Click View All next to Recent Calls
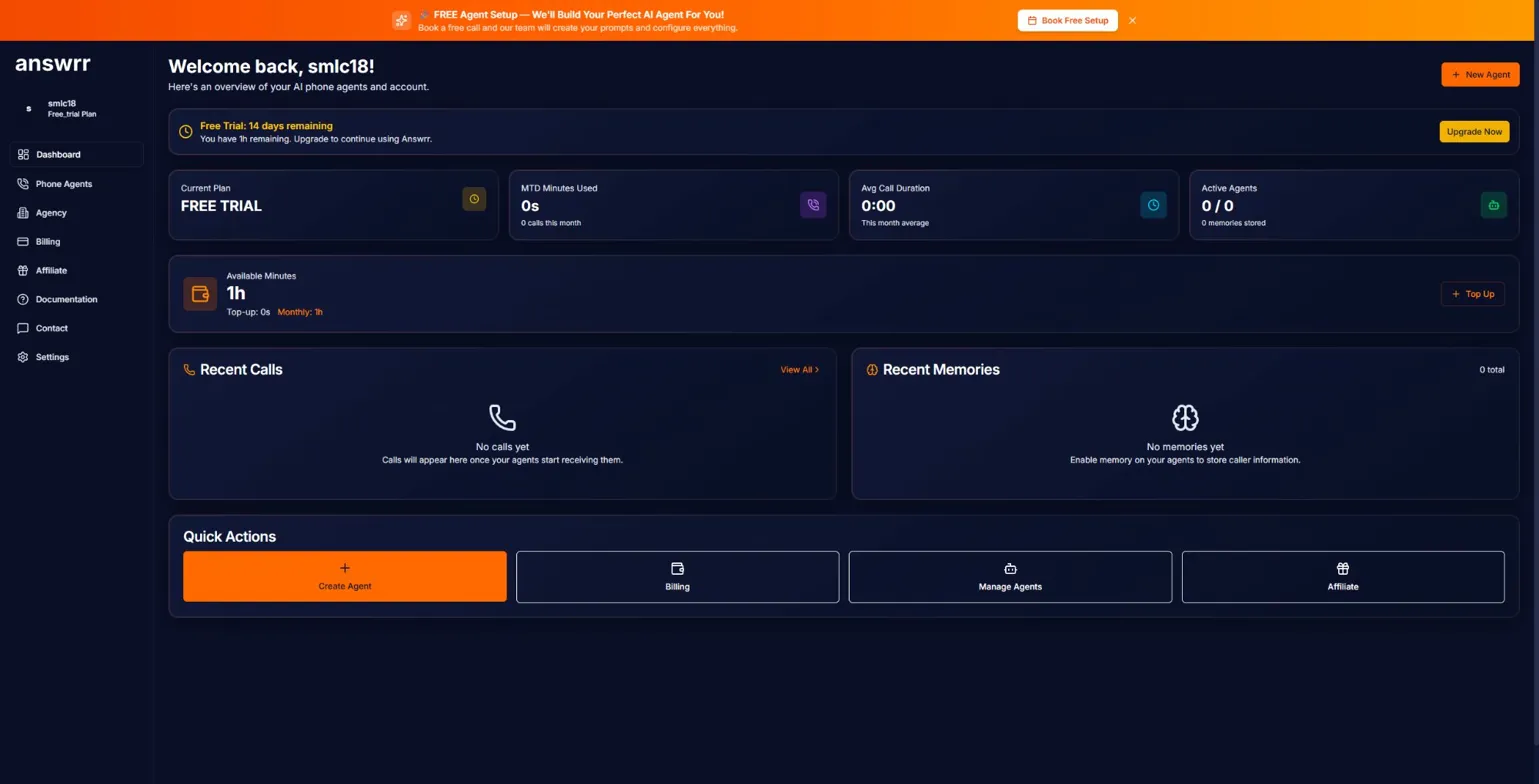Screen dimensions: 1539x784 798,369
